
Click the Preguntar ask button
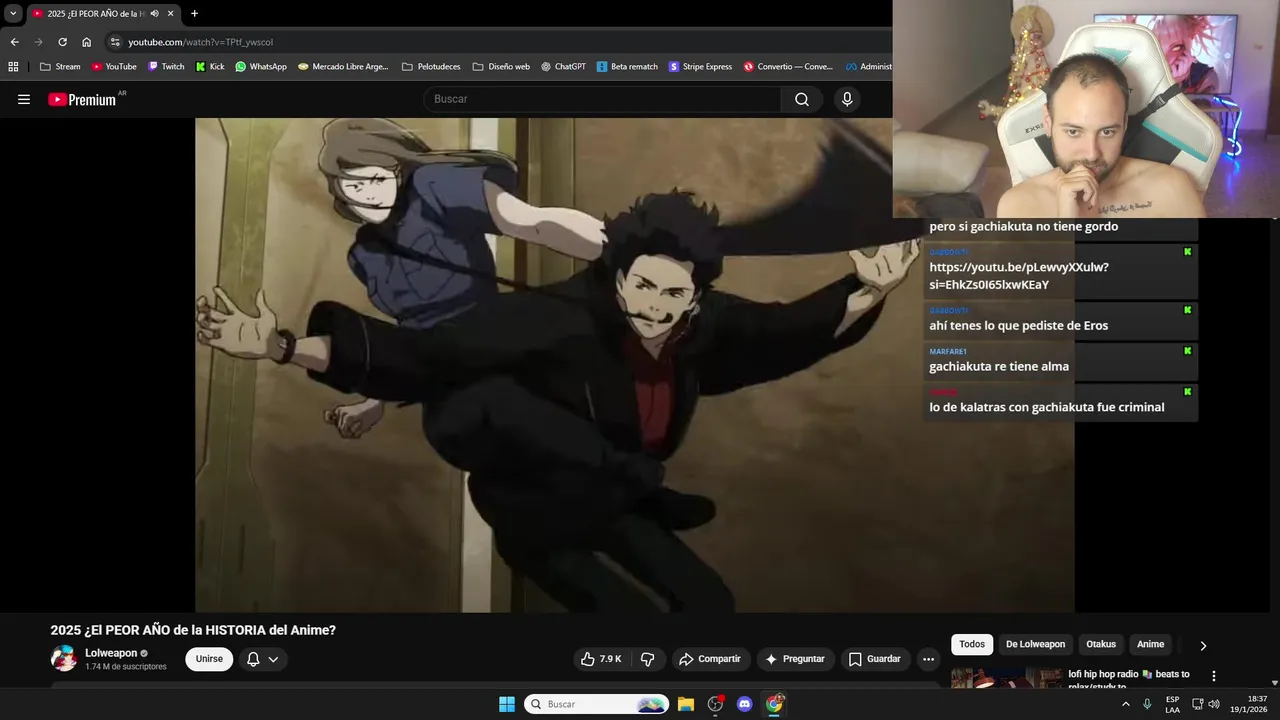point(795,659)
